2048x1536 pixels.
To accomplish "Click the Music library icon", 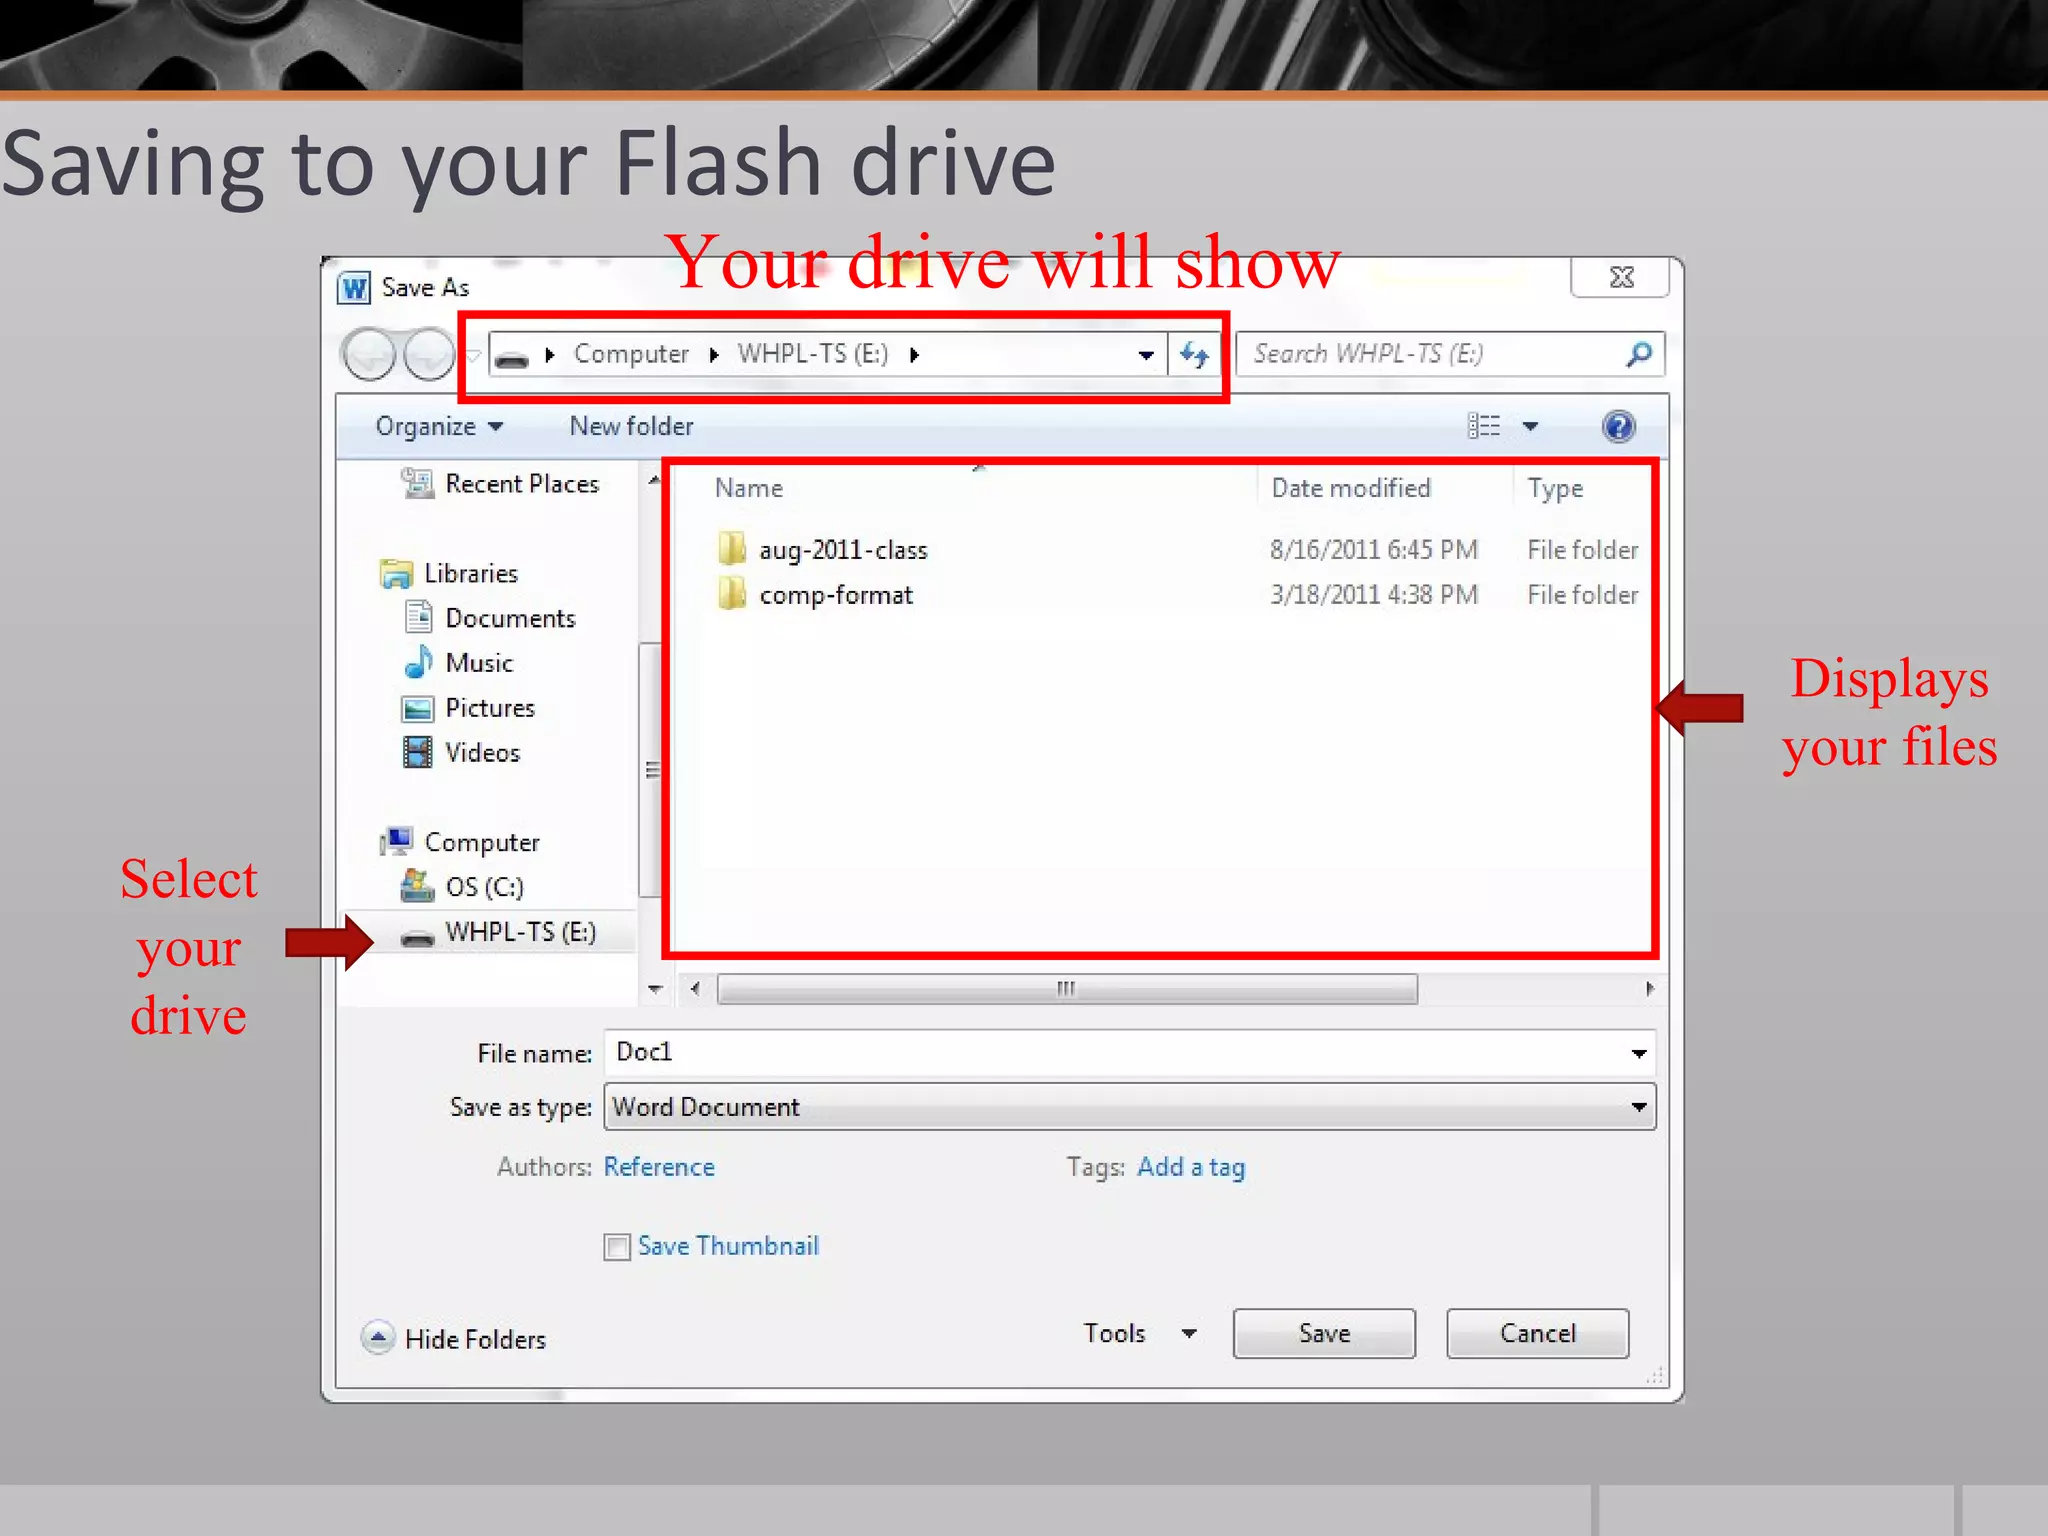I will pyautogui.click(x=418, y=663).
